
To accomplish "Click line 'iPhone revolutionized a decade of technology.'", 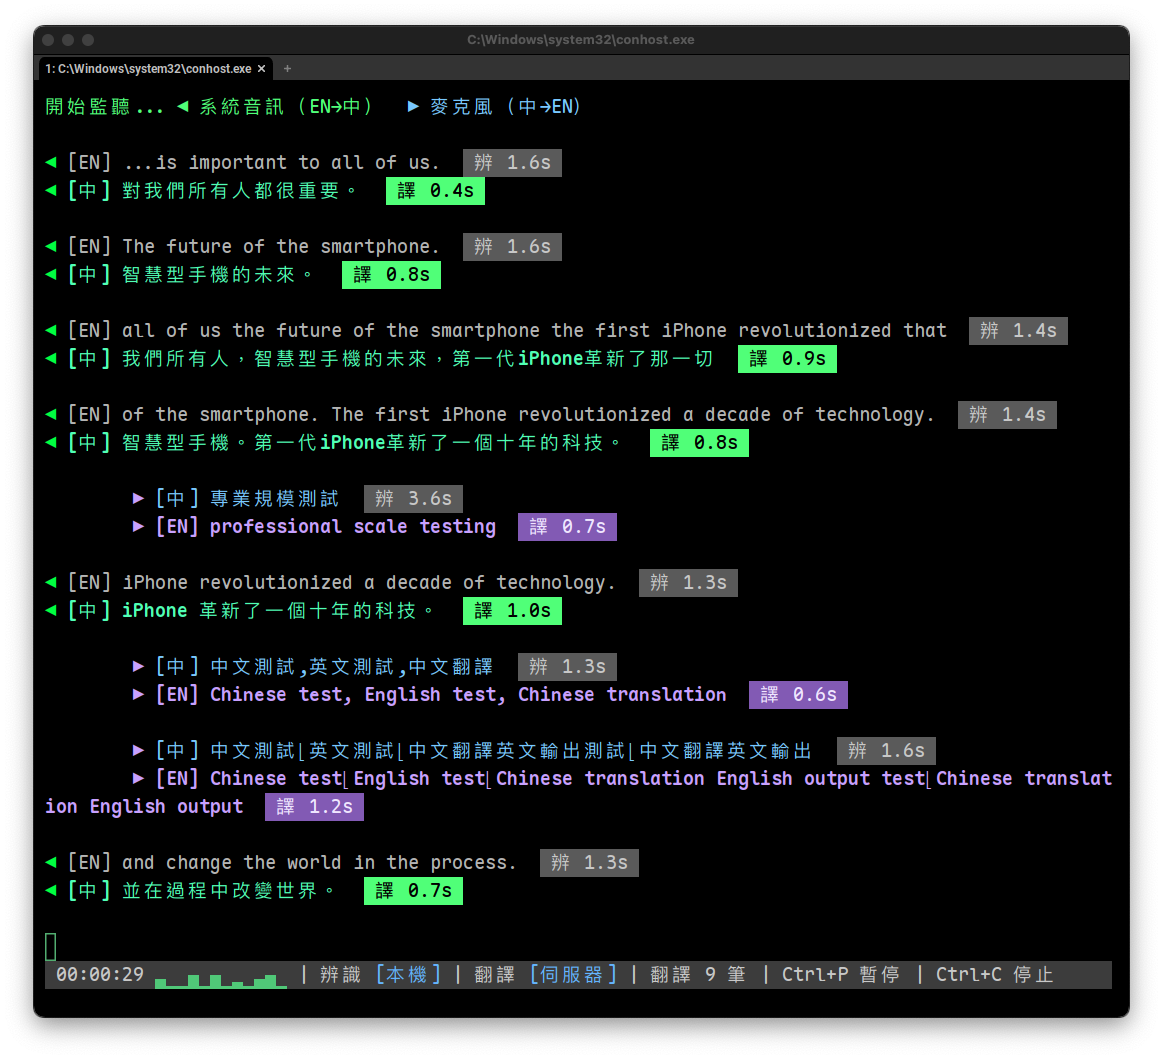I will click(x=369, y=582).
